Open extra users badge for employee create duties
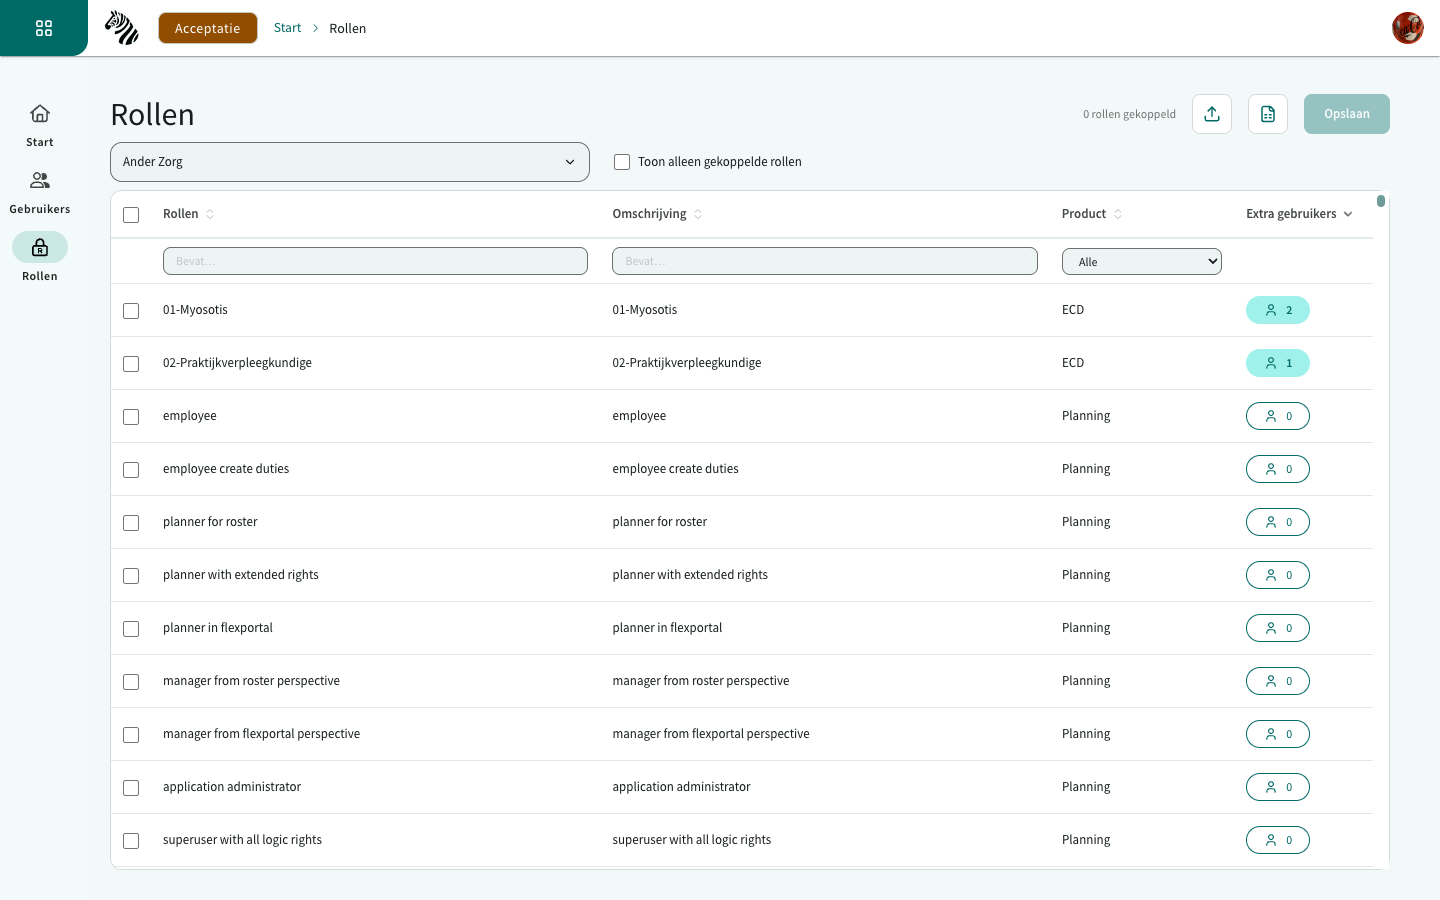 click(x=1278, y=469)
